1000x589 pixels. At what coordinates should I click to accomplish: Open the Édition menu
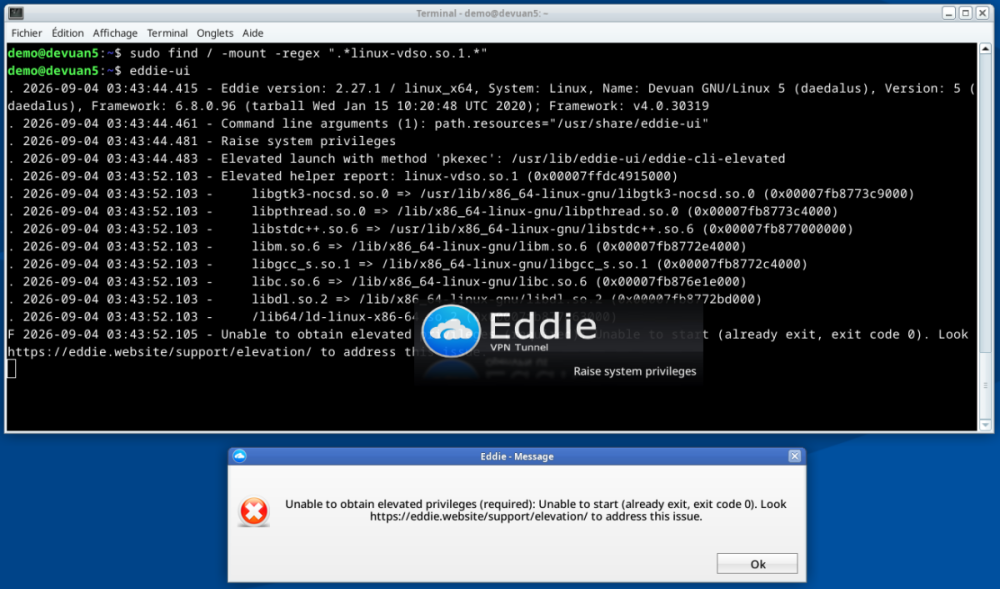(68, 33)
